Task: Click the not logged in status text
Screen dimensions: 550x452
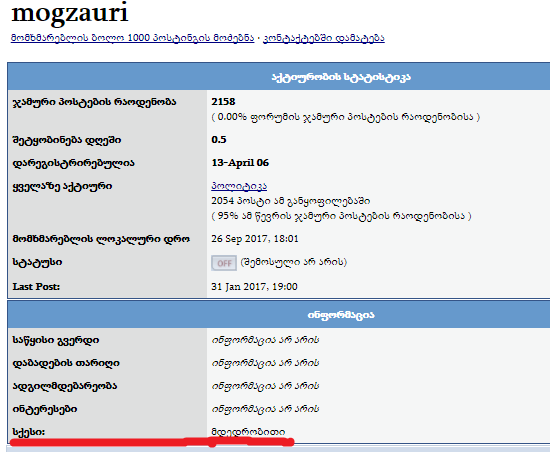Action: pos(294,262)
